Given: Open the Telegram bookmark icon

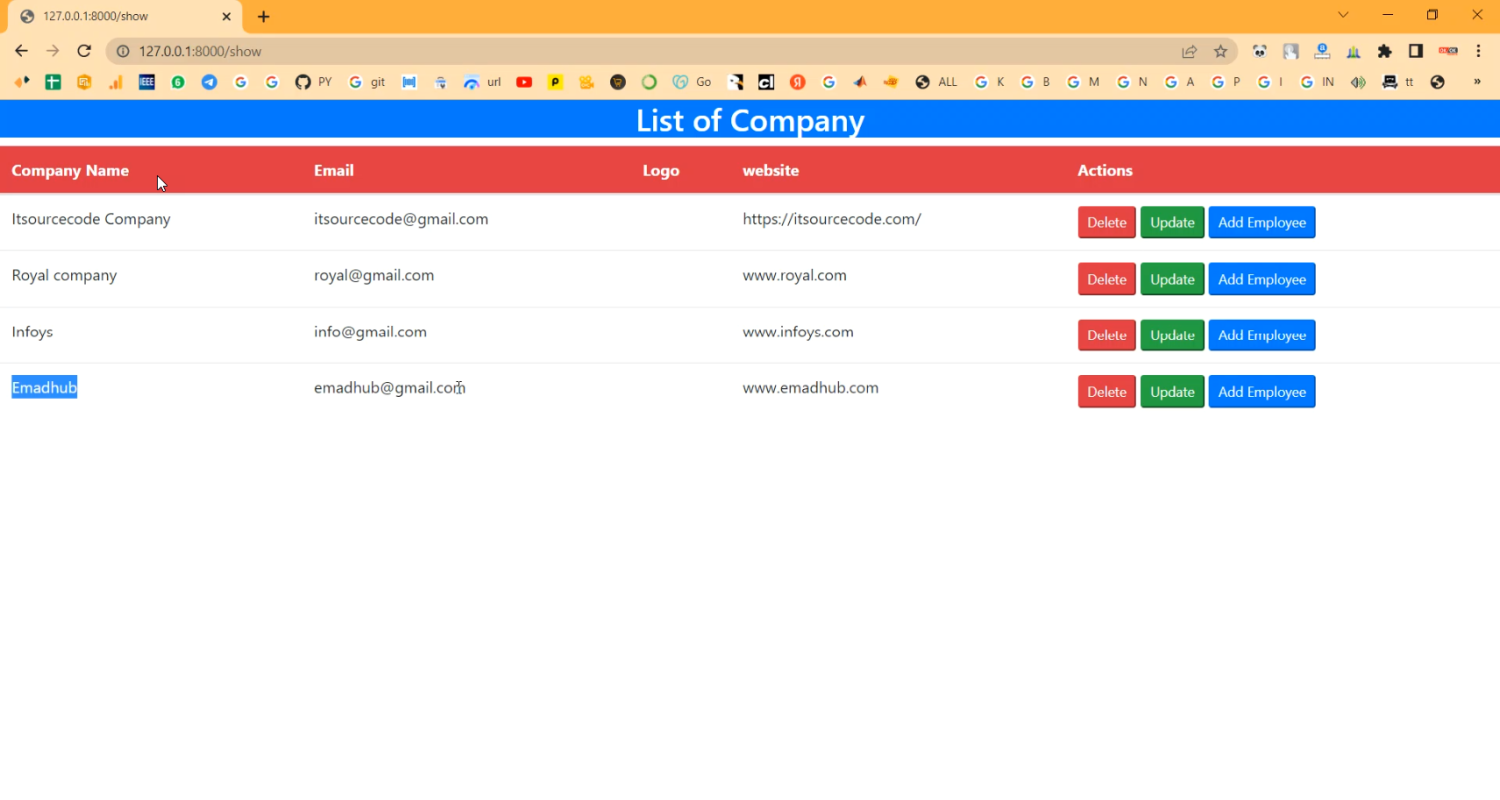Looking at the screenshot, I should coord(209,82).
